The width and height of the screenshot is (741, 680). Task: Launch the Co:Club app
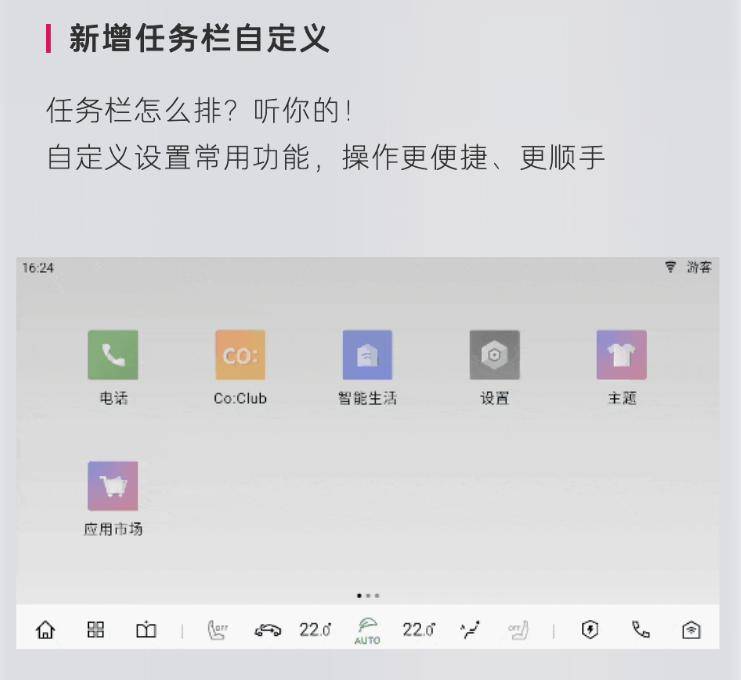pos(240,355)
